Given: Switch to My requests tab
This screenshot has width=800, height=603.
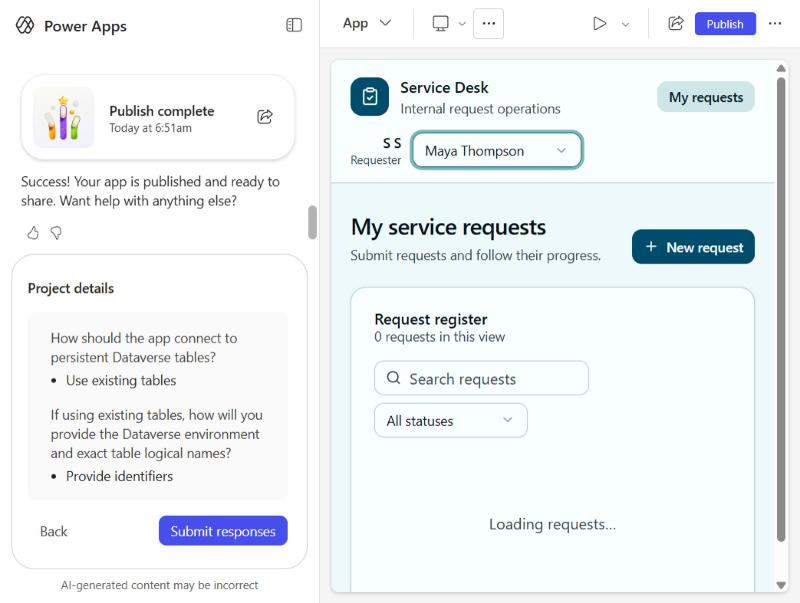Looking at the screenshot, I should 706,97.
